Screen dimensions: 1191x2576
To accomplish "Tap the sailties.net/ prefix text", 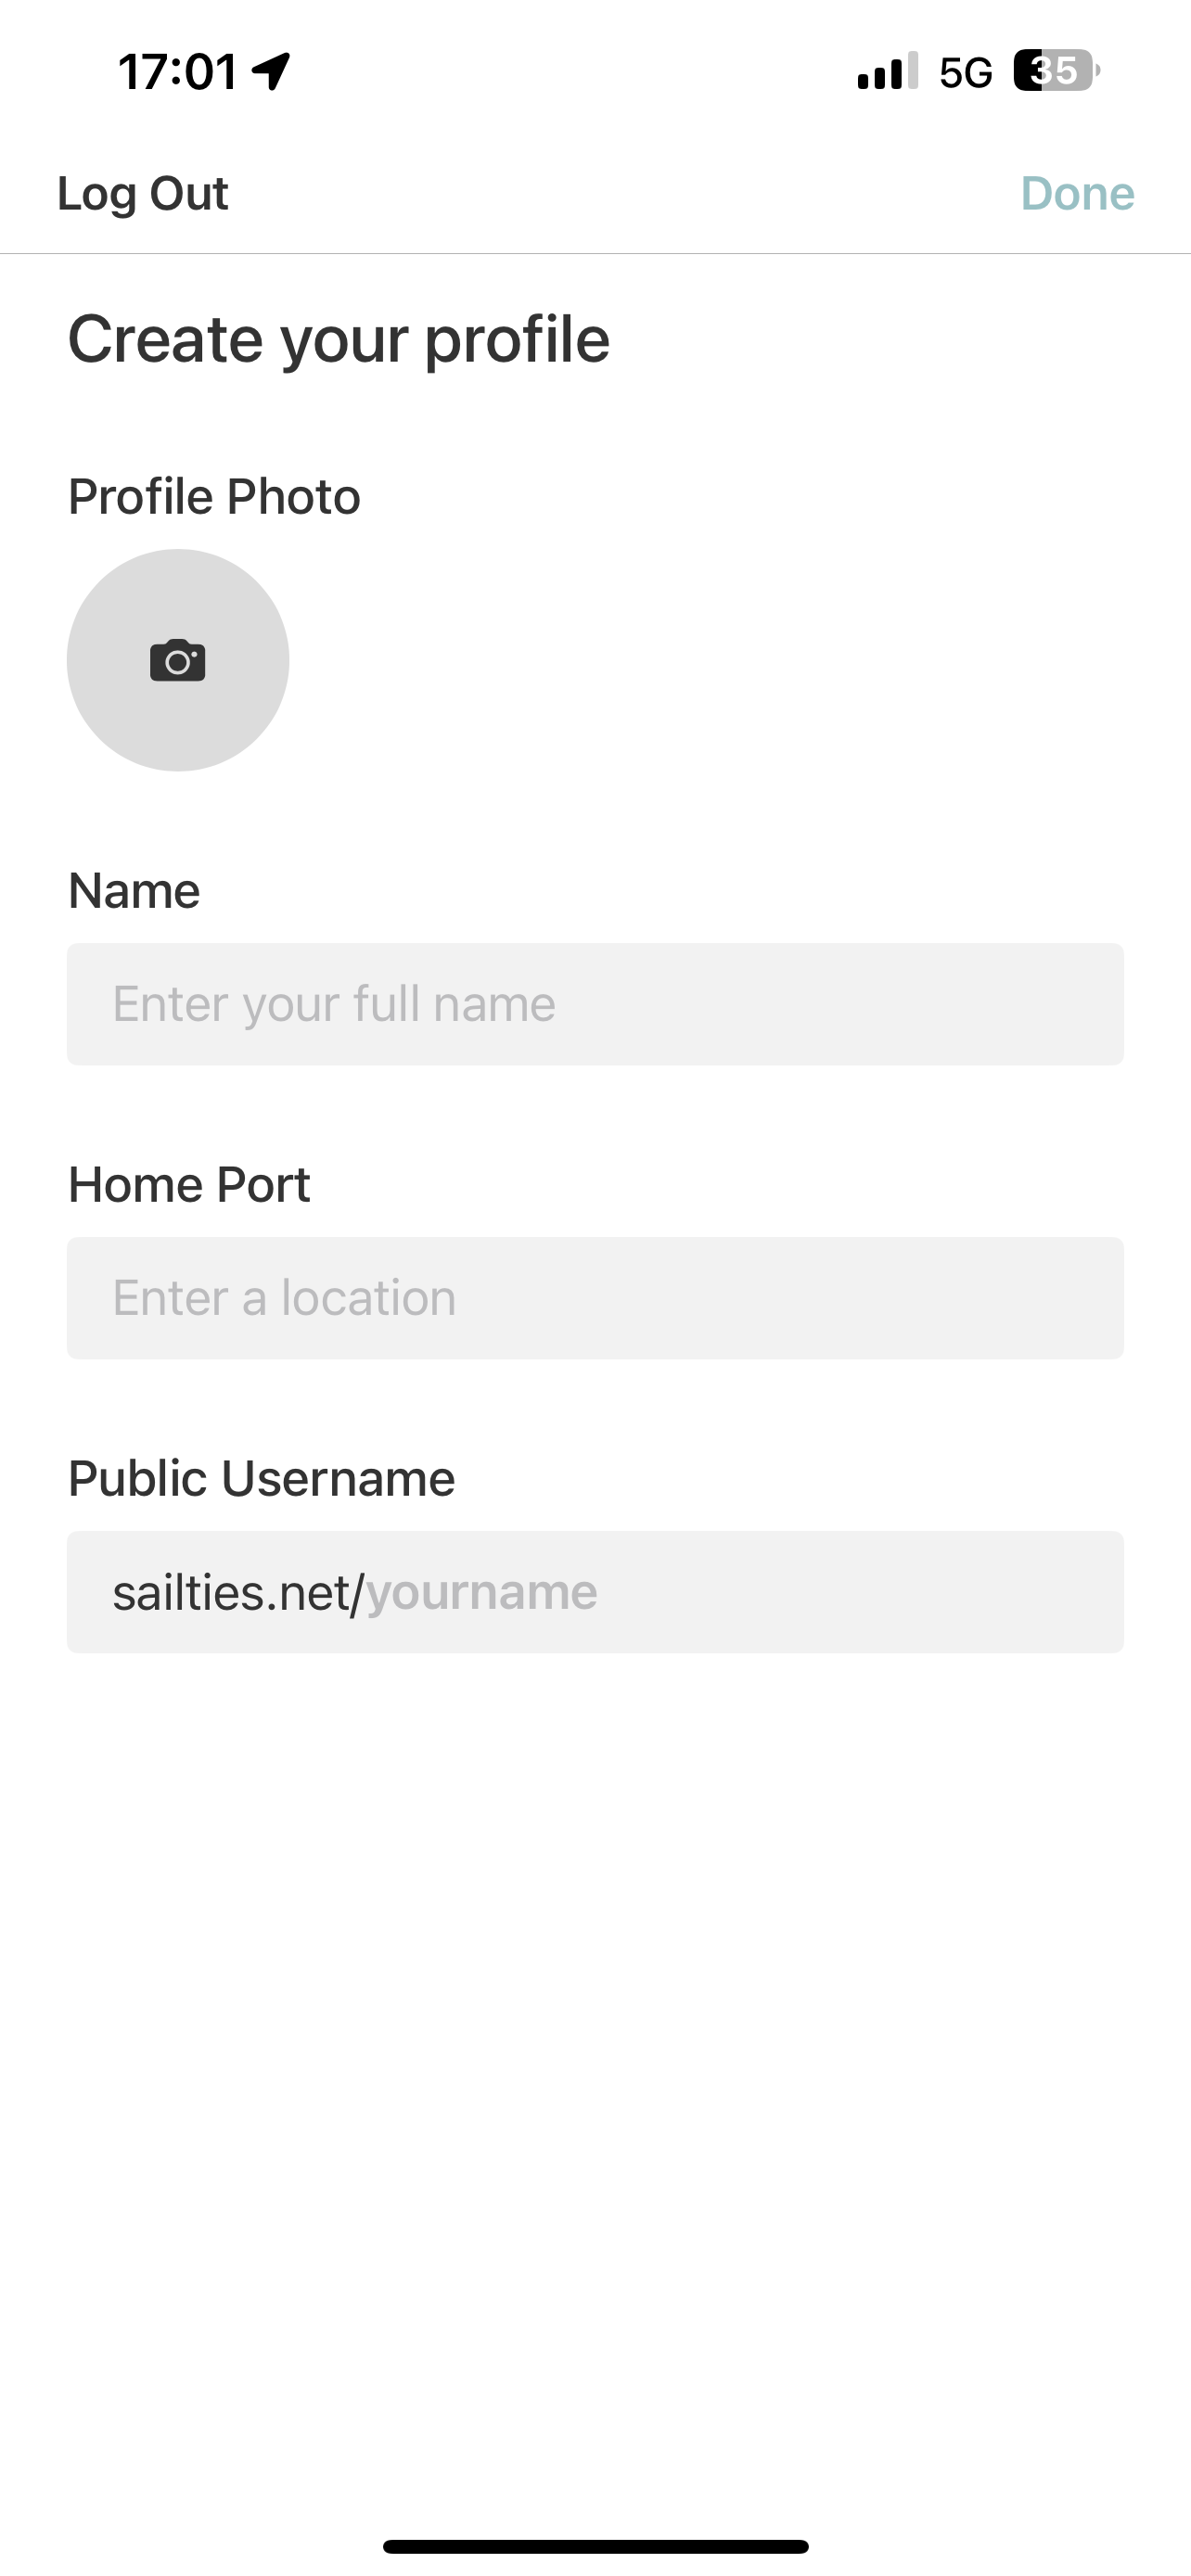I will 237,1592.
